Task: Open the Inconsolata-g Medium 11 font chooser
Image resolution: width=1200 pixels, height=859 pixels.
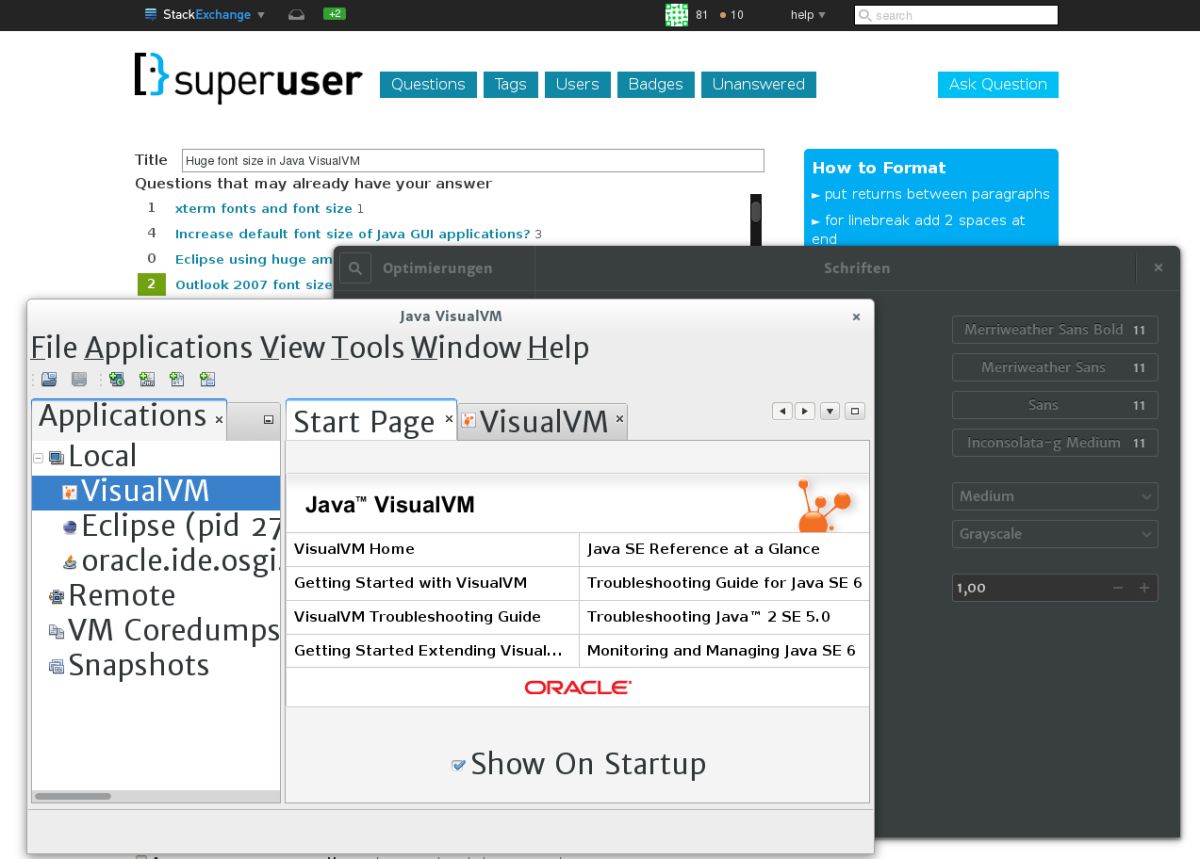Action: (1055, 443)
